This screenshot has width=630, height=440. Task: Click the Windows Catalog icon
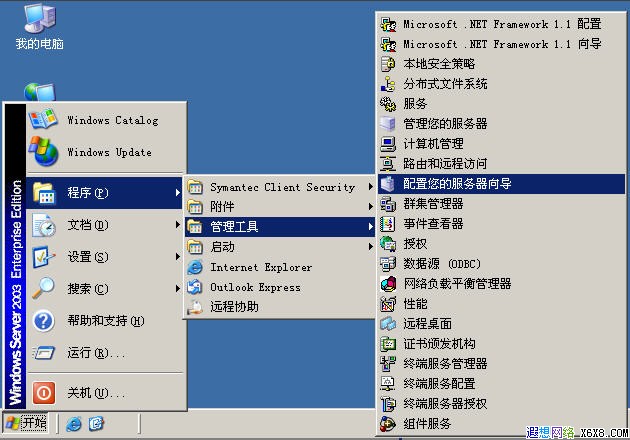point(43,119)
